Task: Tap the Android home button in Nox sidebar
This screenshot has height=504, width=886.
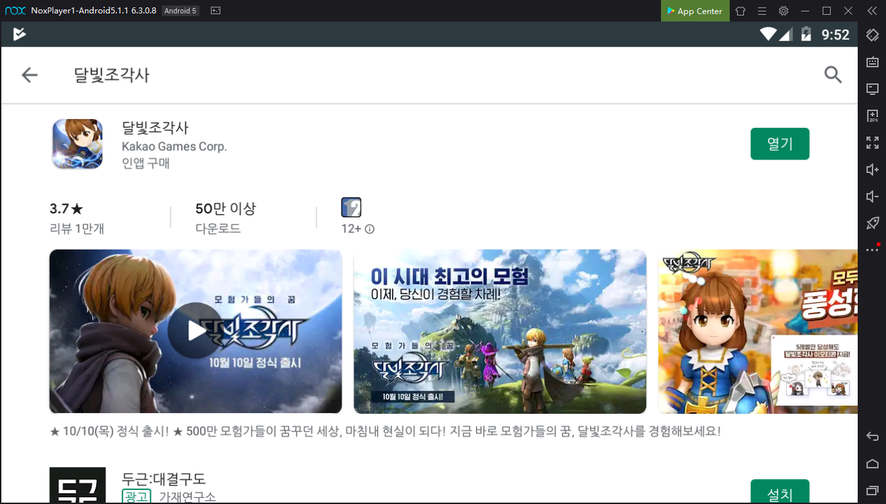Action: [x=872, y=464]
